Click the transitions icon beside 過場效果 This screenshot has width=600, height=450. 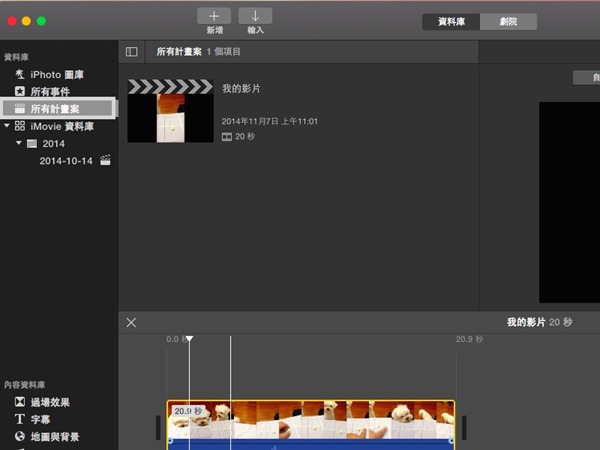[x=20, y=402]
